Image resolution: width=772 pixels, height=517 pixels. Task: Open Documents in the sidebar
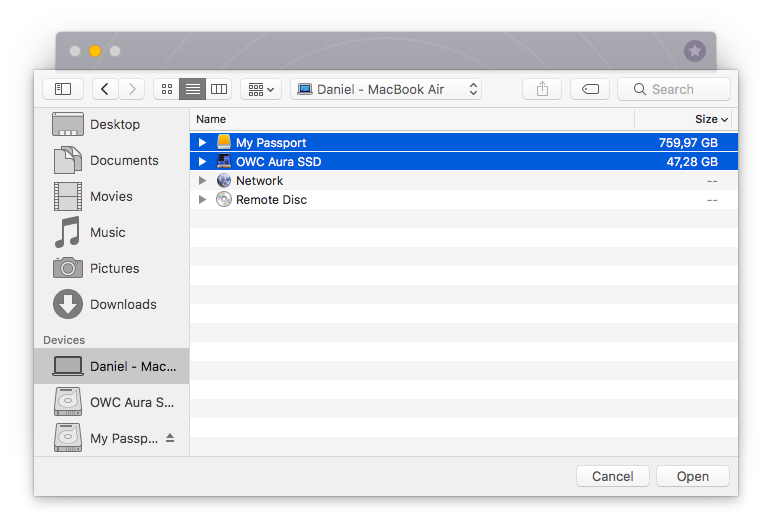112,160
